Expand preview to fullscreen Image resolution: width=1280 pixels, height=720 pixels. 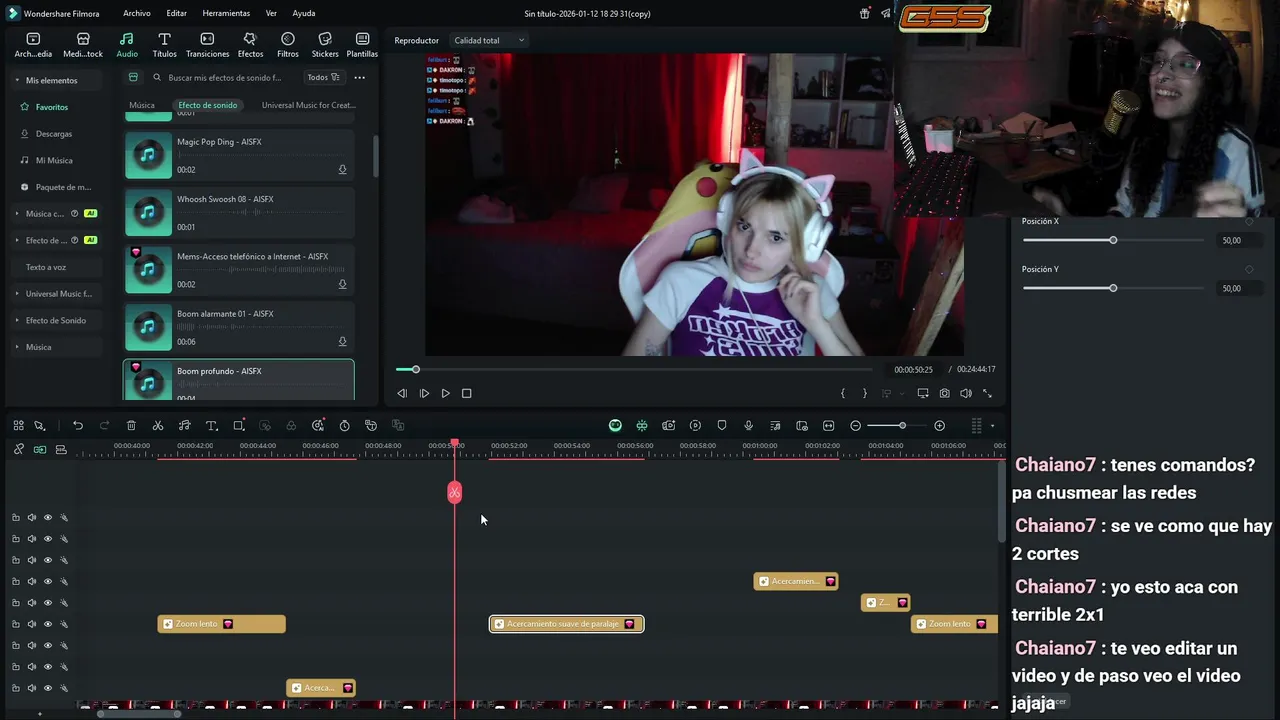click(987, 394)
